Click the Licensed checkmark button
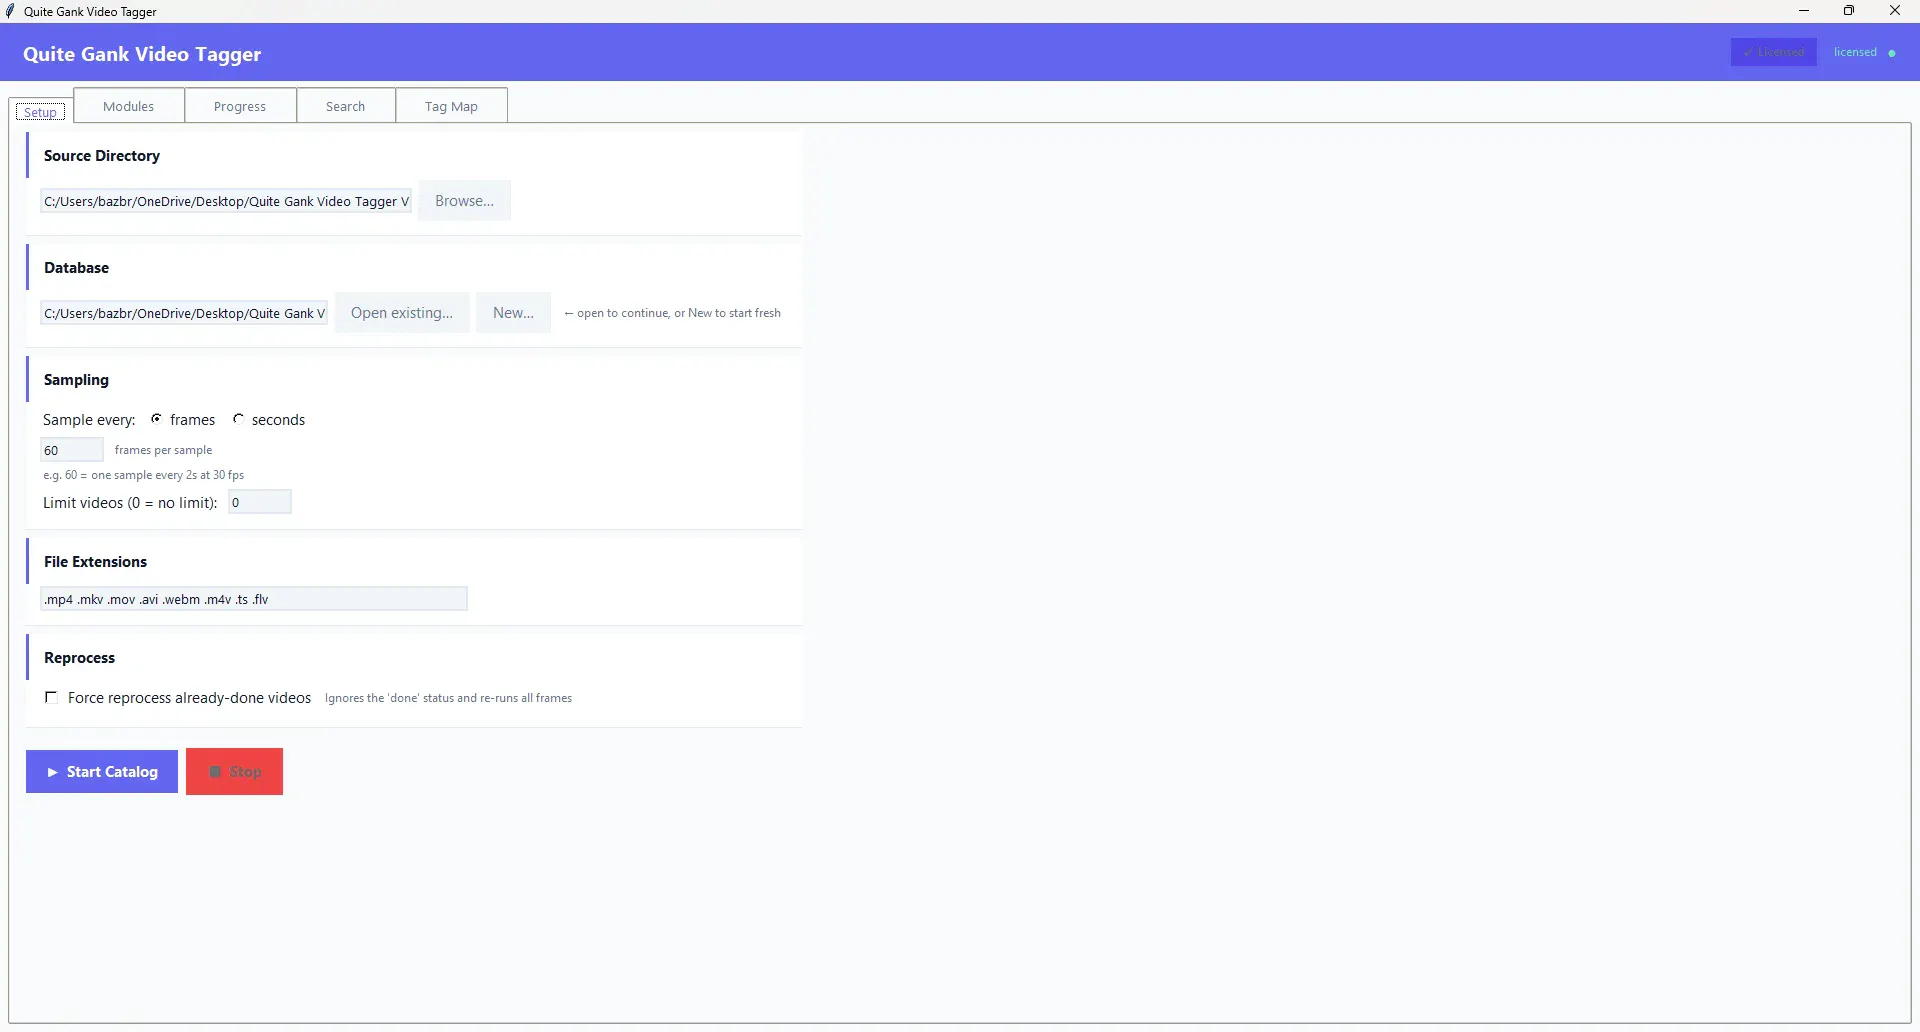Viewport: 1920px width, 1032px height. click(x=1774, y=52)
